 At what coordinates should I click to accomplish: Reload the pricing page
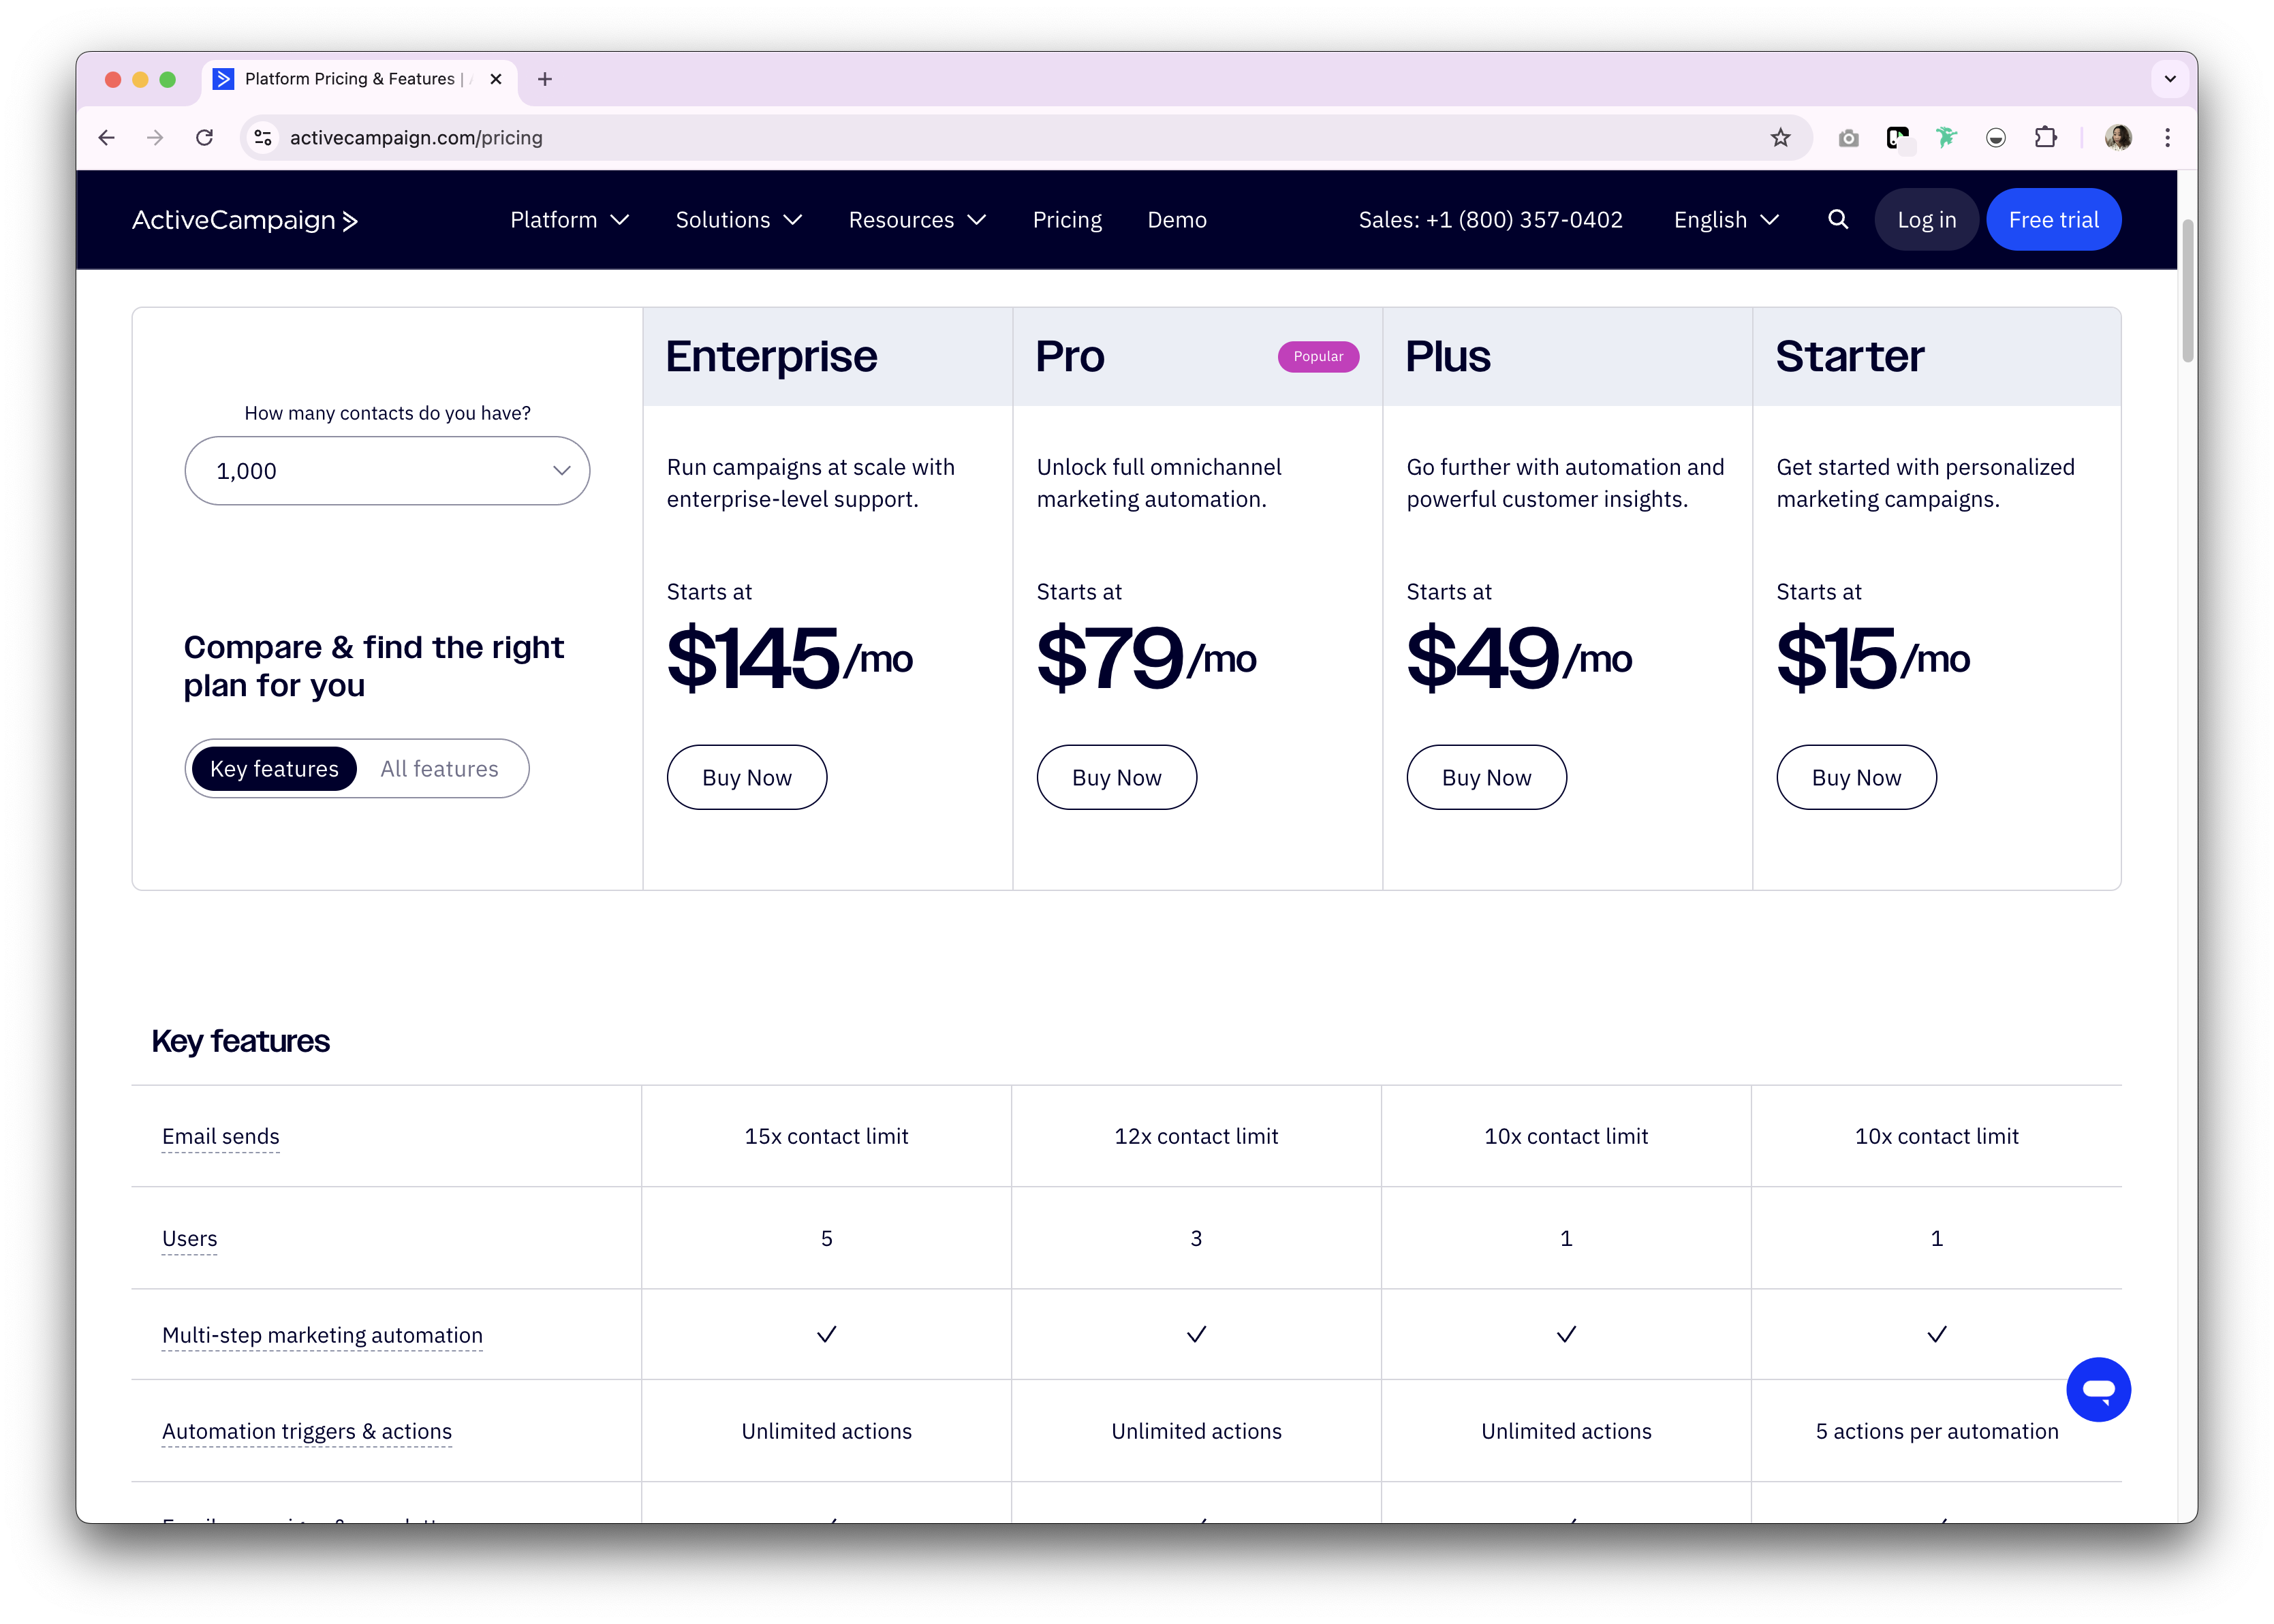coord(204,138)
